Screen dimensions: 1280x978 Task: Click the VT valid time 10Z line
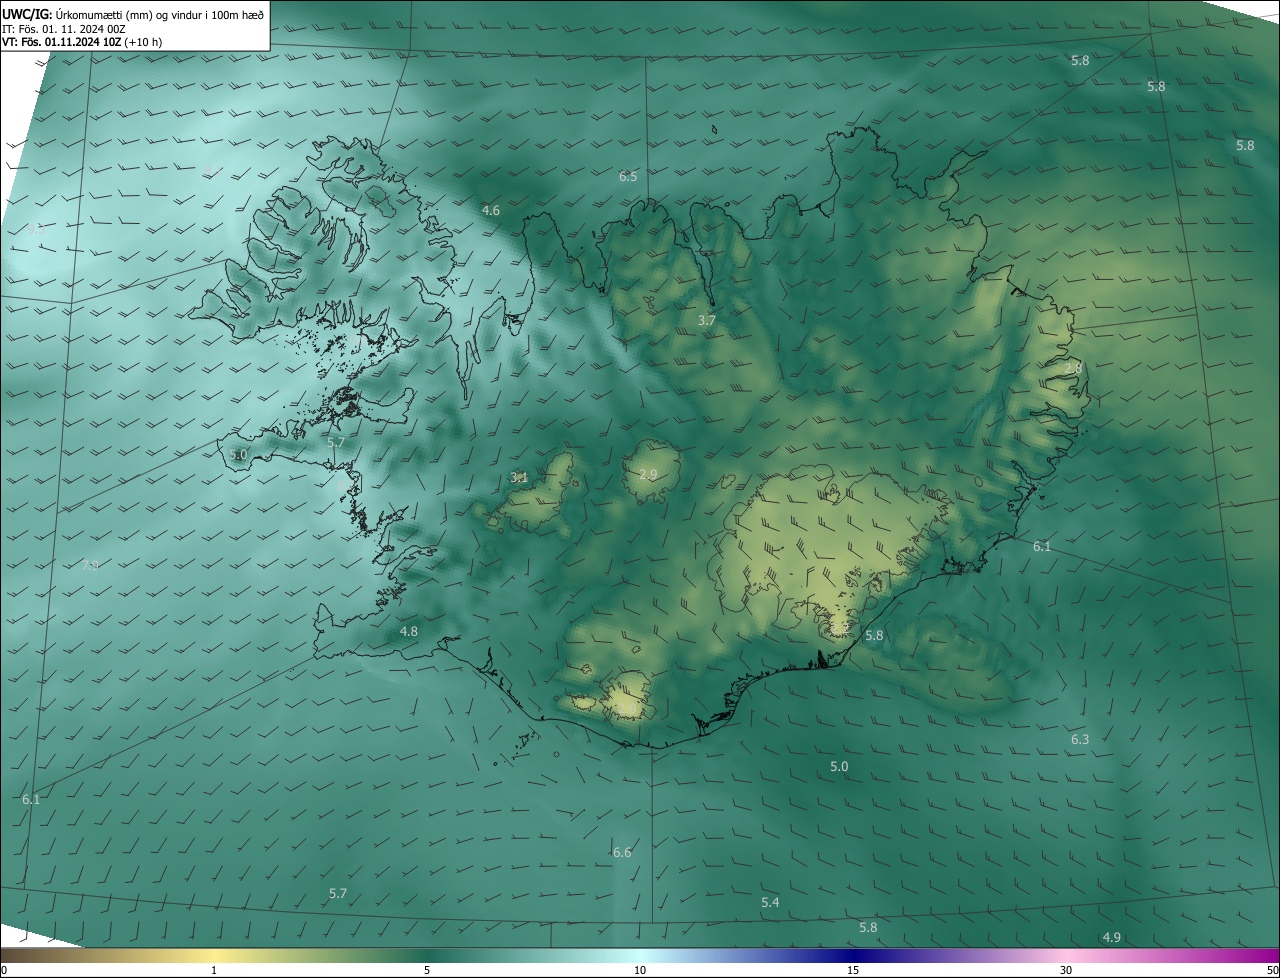click(x=81, y=42)
